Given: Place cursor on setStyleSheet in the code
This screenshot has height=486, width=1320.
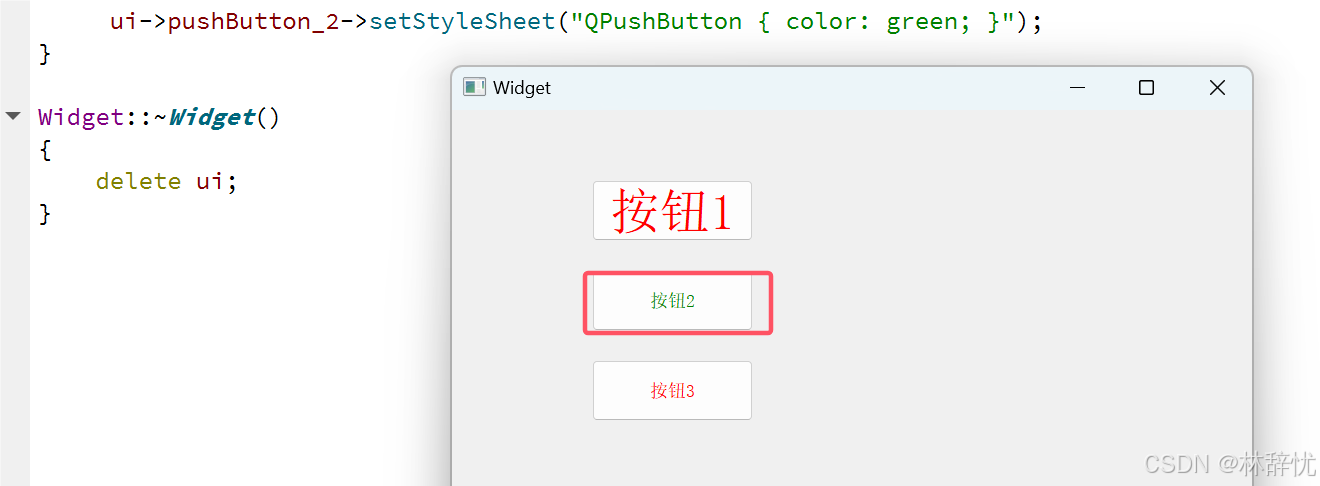Looking at the screenshot, I should click(462, 22).
